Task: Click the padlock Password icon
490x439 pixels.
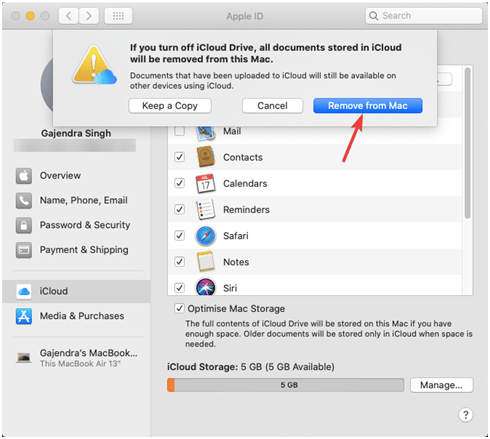Action: click(x=24, y=225)
